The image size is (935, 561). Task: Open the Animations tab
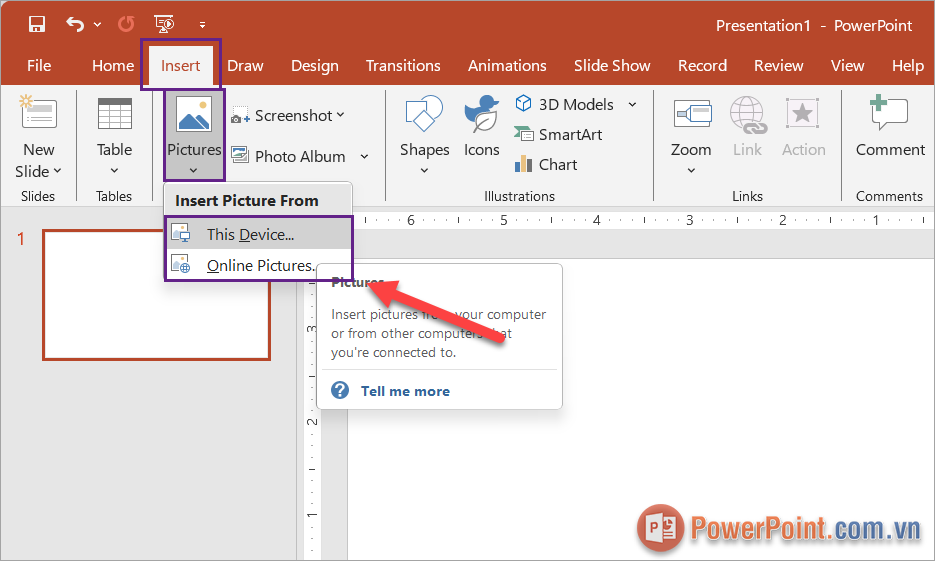[507, 66]
